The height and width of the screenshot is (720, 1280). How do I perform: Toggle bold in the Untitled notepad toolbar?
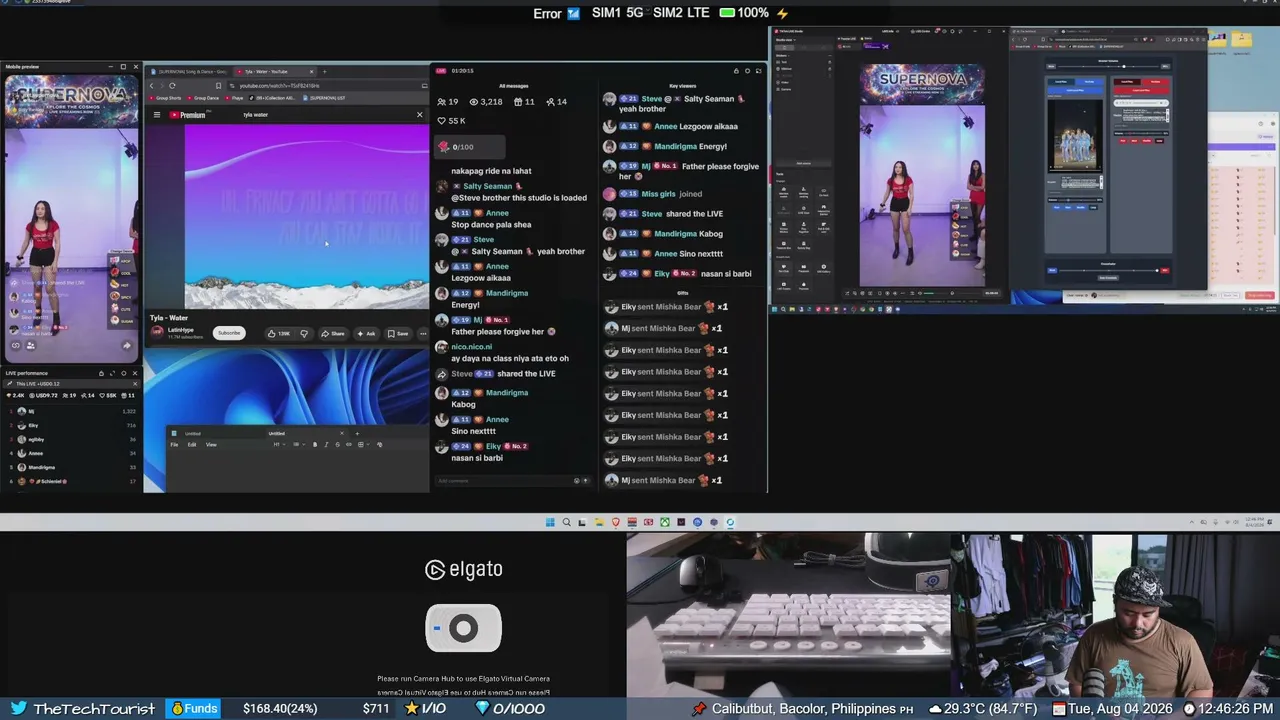(315, 444)
